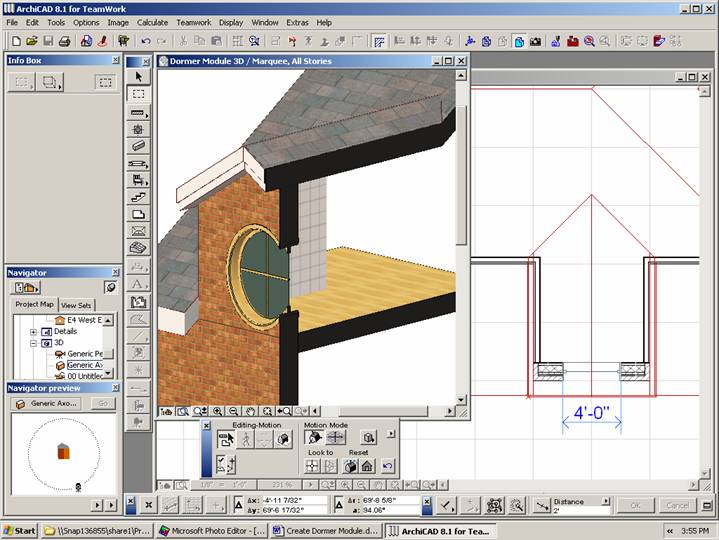Screen dimensions: 719x540
Task: Switch to the Project Map tab
Action: (x=34, y=304)
